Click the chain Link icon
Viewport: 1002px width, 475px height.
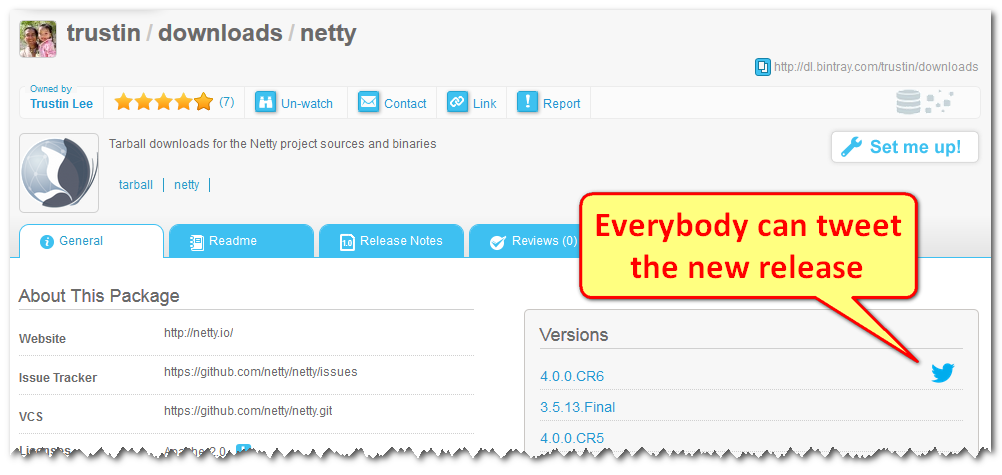point(457,102)
